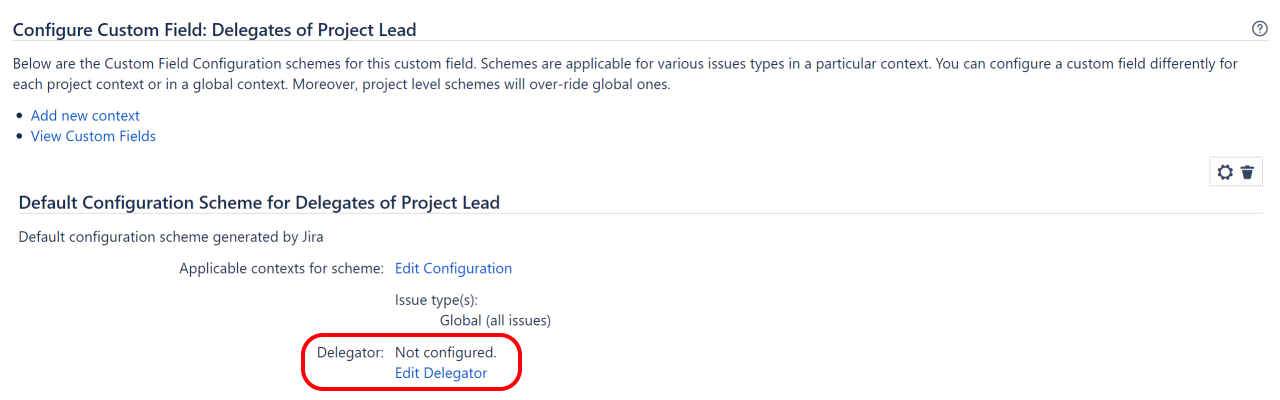Click the Default Configuration Scheme section heading
The image size is (1280, 400).
pyautogui.click(x=259, y=203)
